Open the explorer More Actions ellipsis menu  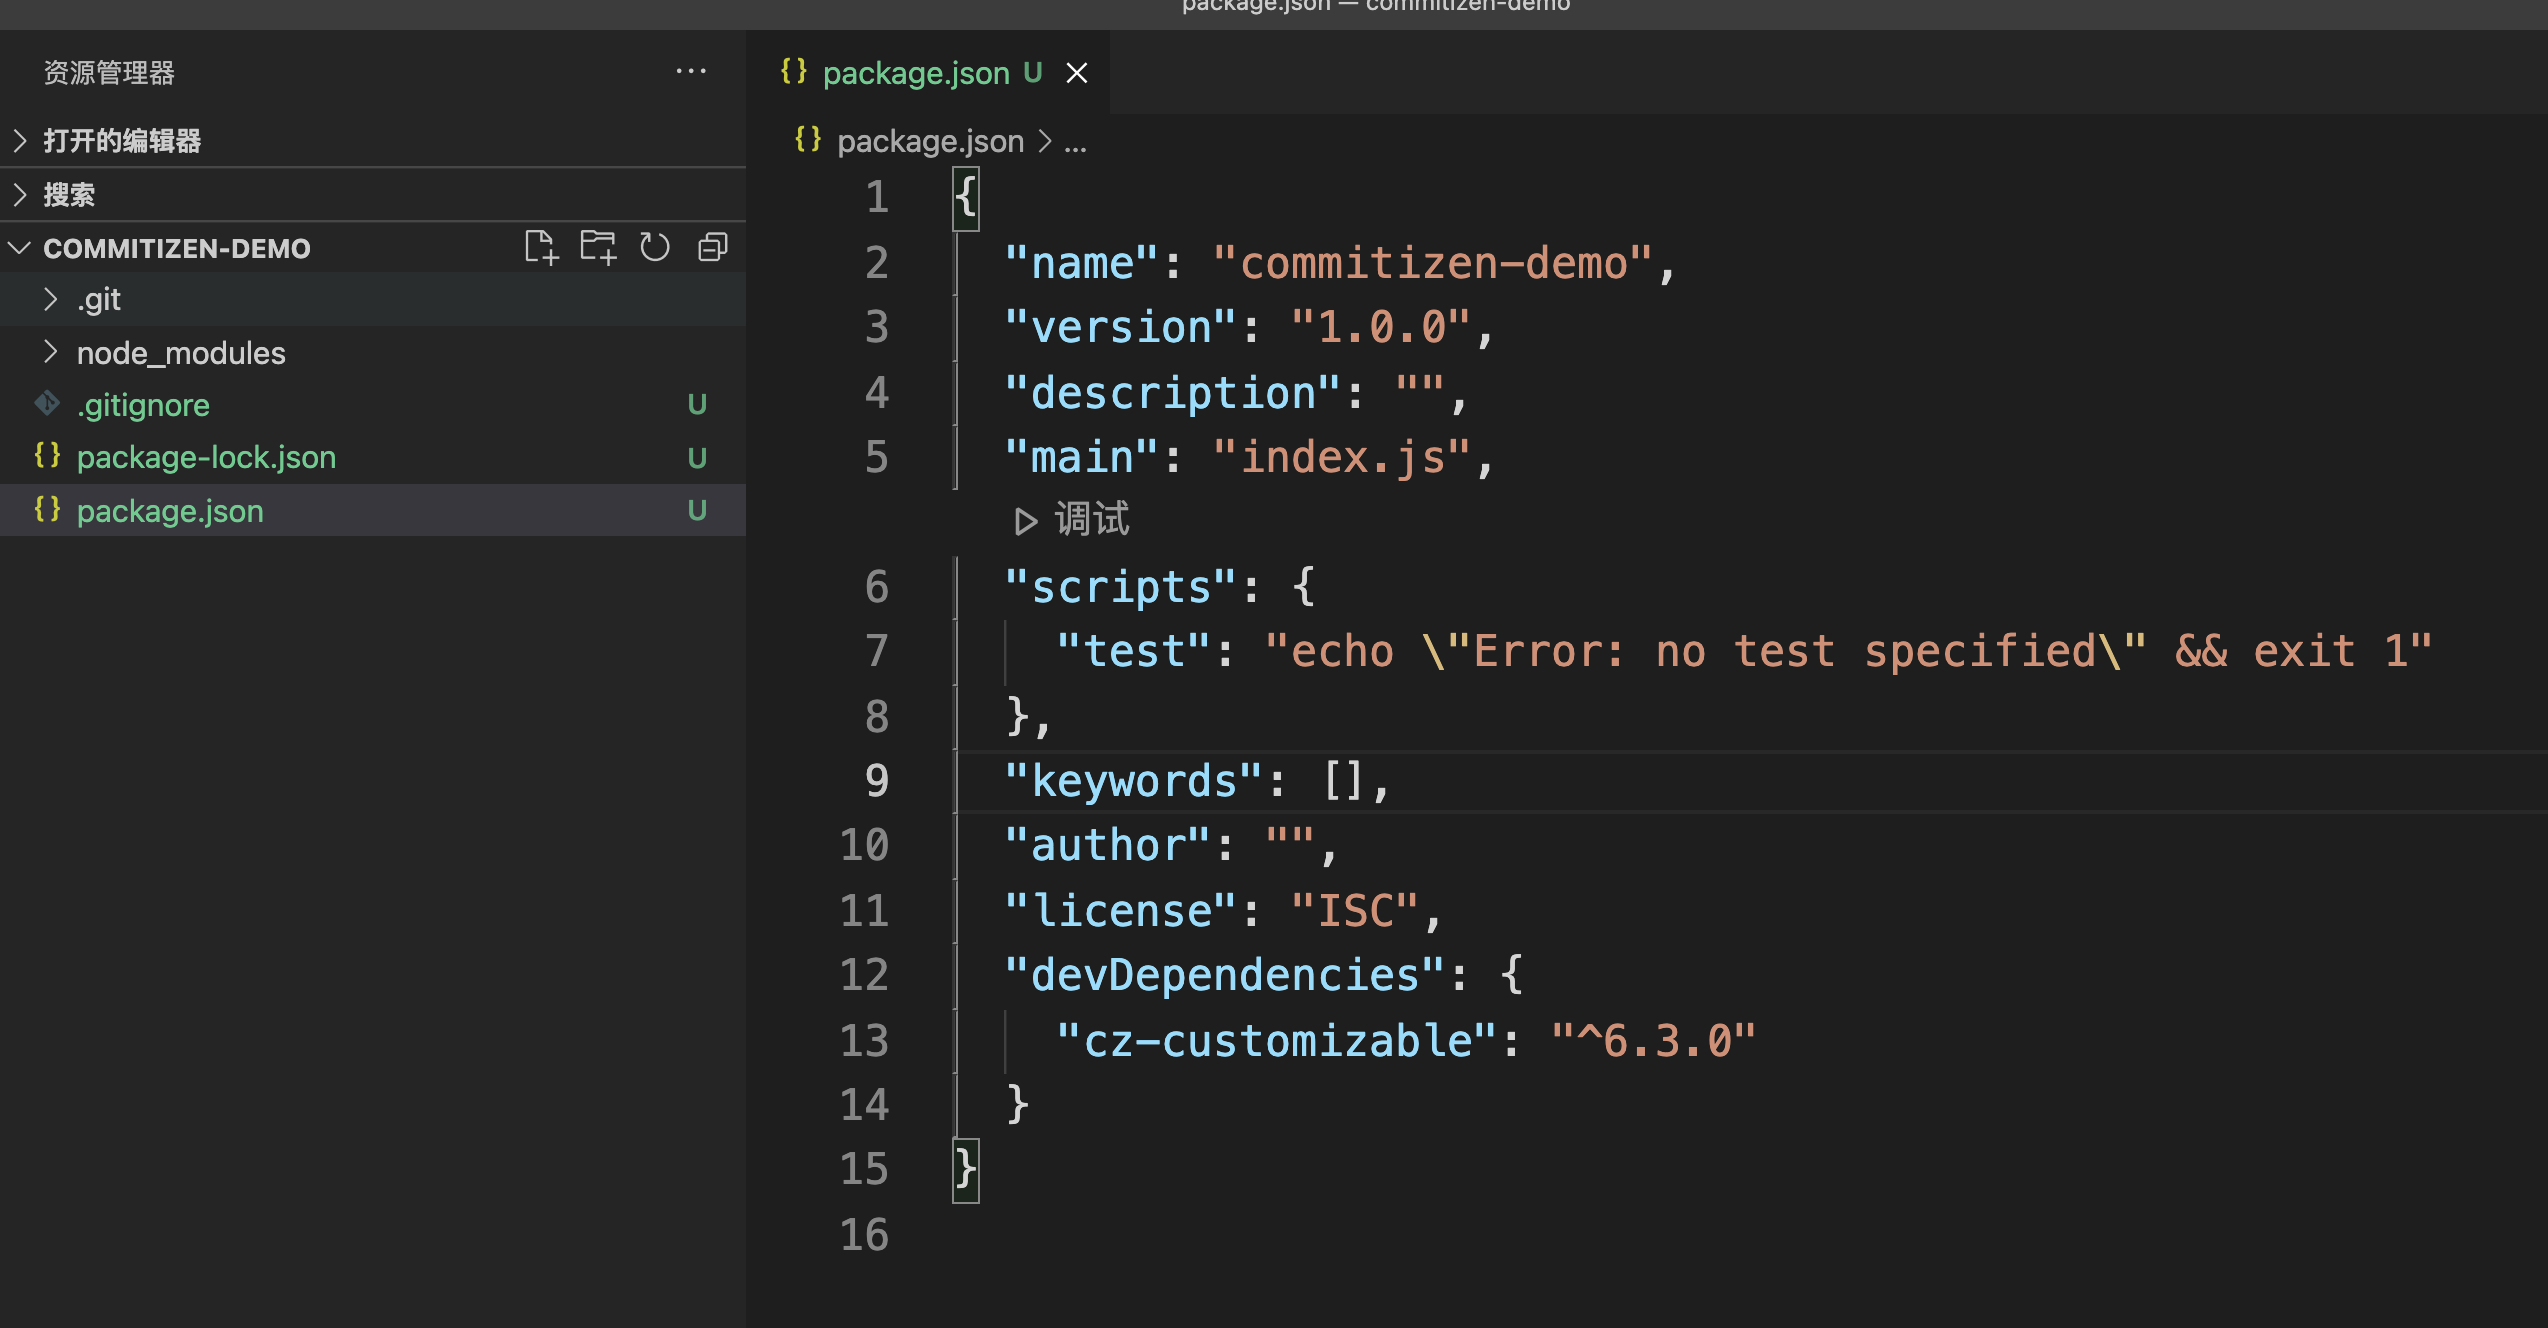point(691,72)
